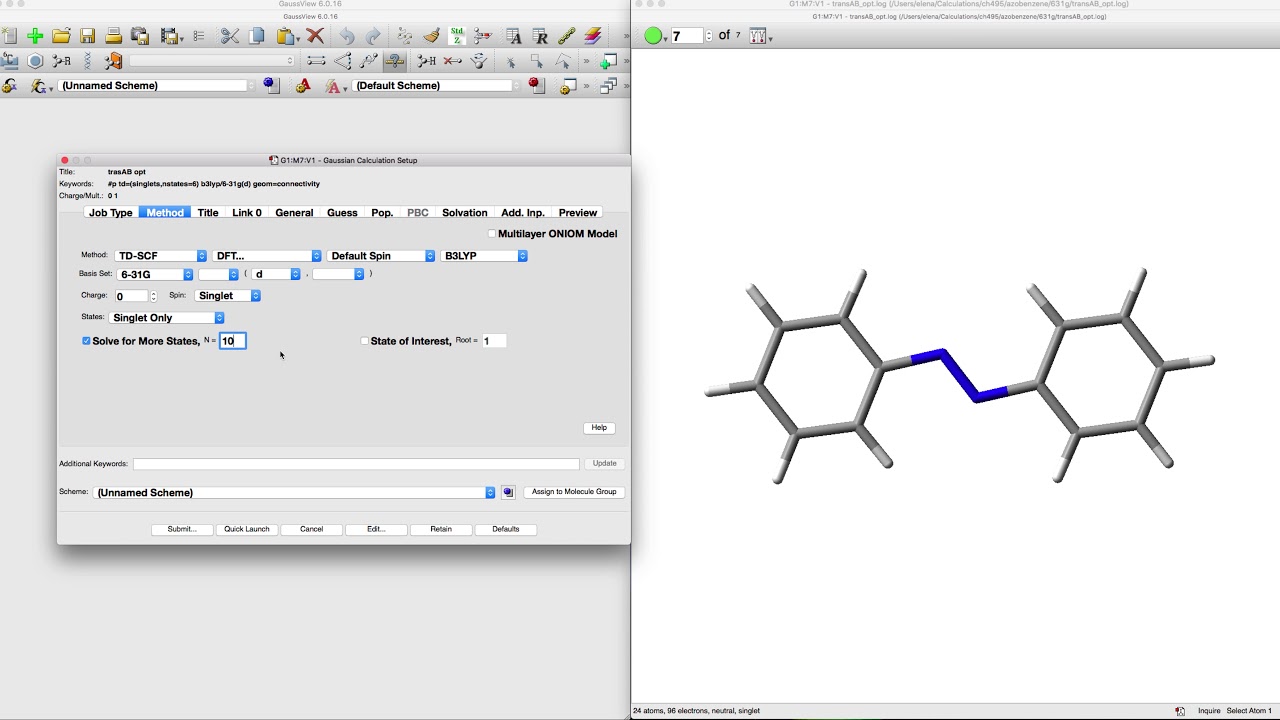
Task: Open the Default Spin dropdown
Action: click(x=381, y=256)
